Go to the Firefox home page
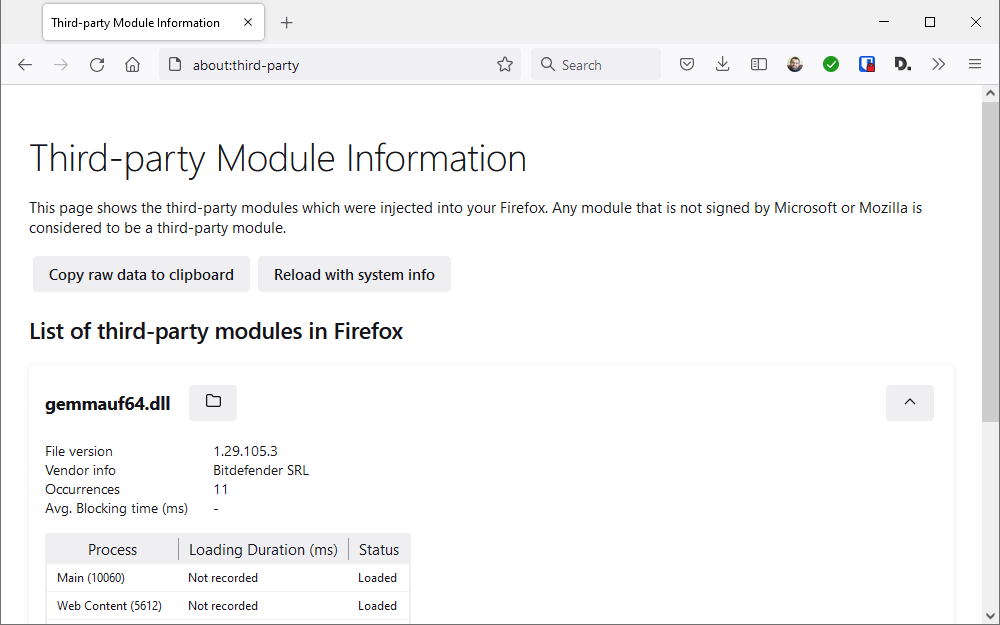The height and width of the screenshot is (625, 1000). pyautogui.click(x=132, y=64)
